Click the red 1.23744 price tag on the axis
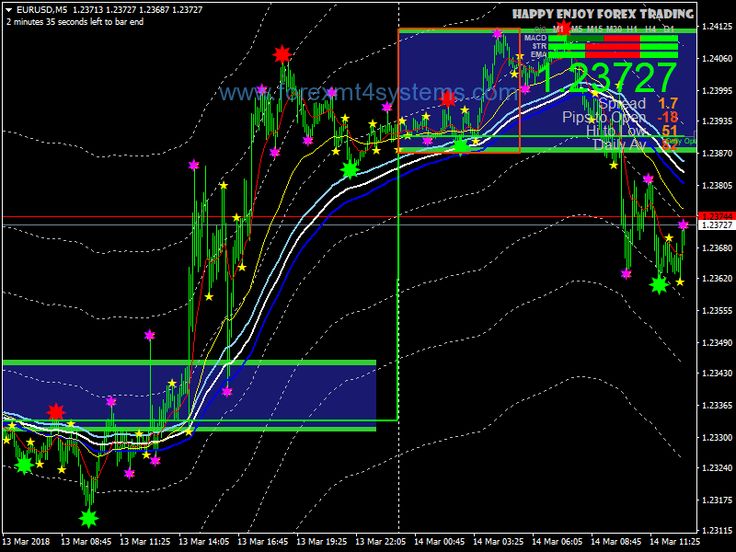 (x=716, y=216)
